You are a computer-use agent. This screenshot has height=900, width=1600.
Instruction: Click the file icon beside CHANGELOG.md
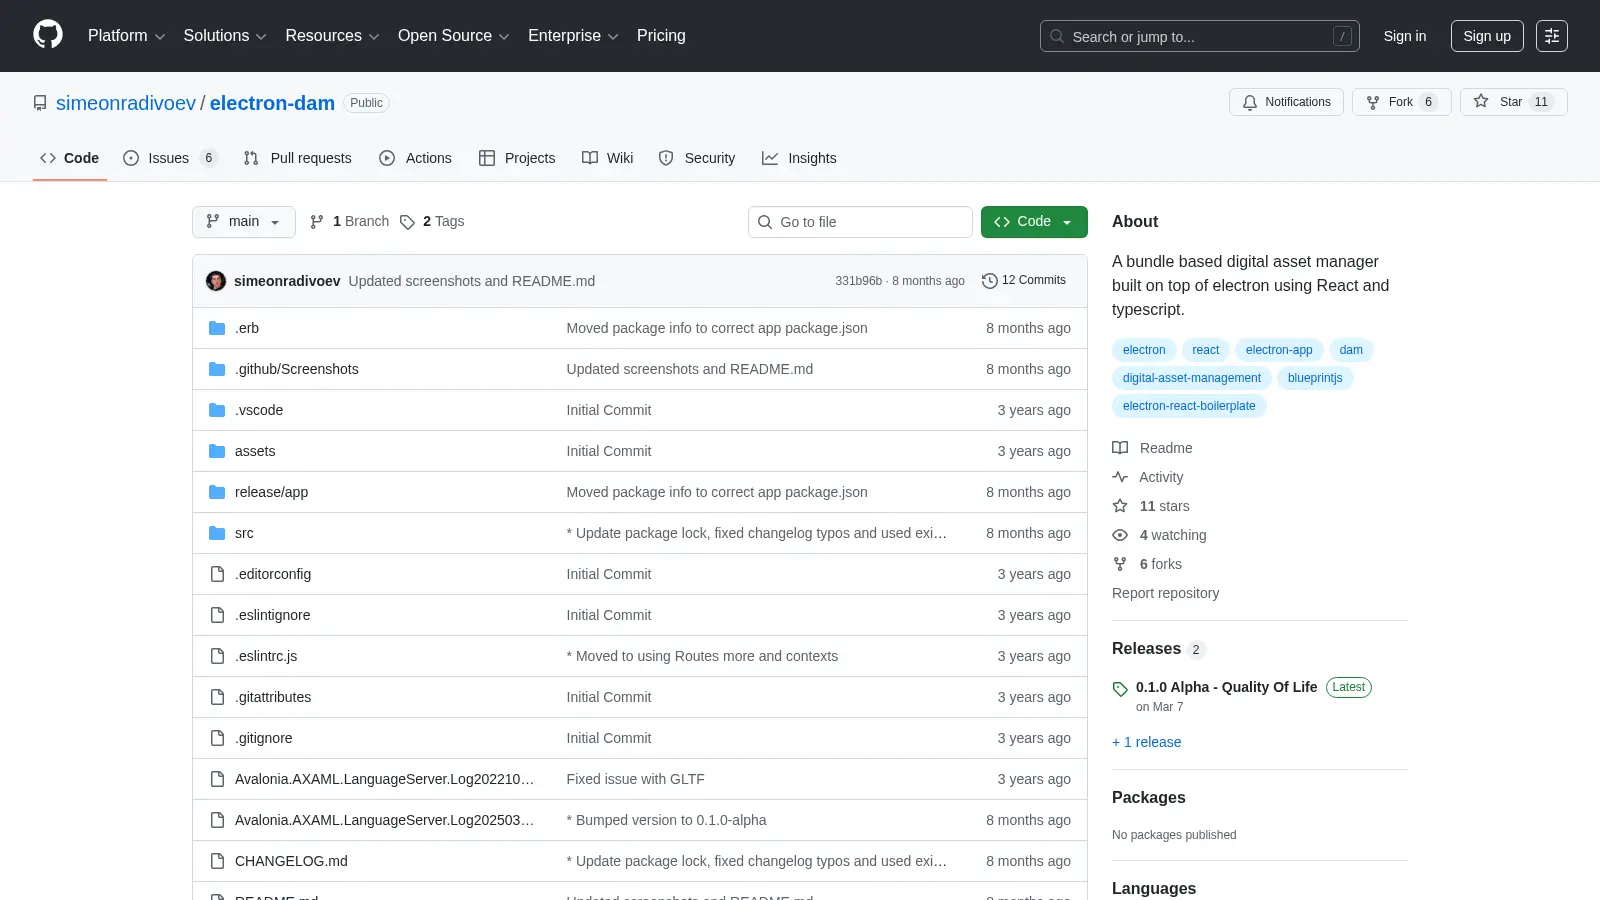(x=217, y=861)
